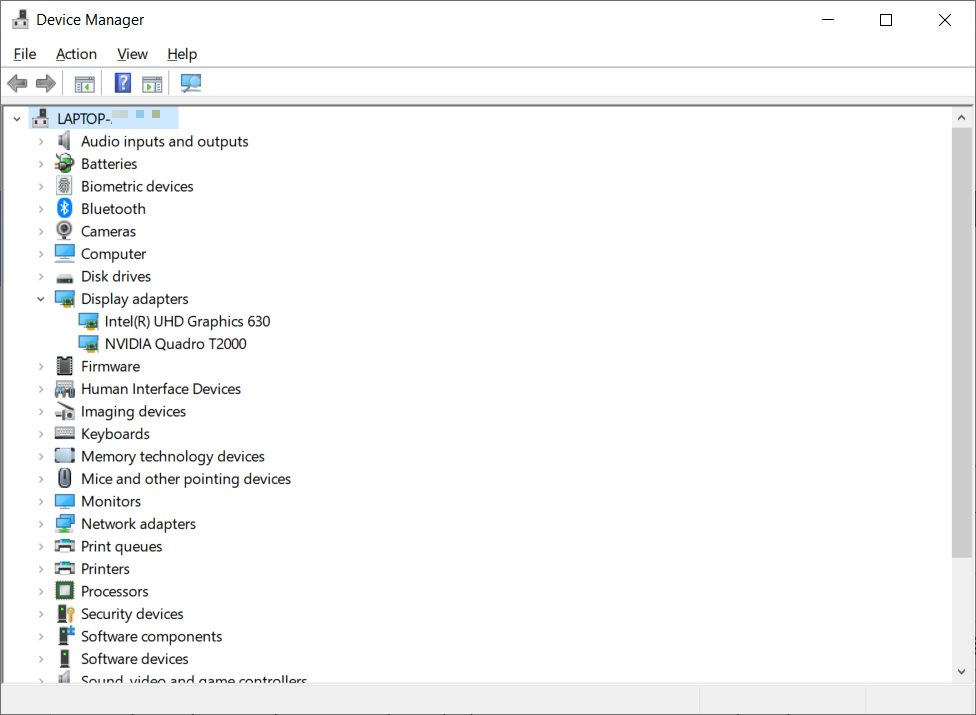
Task: Click the Forward navigation arrow
Action: click(x=45, y=83)
